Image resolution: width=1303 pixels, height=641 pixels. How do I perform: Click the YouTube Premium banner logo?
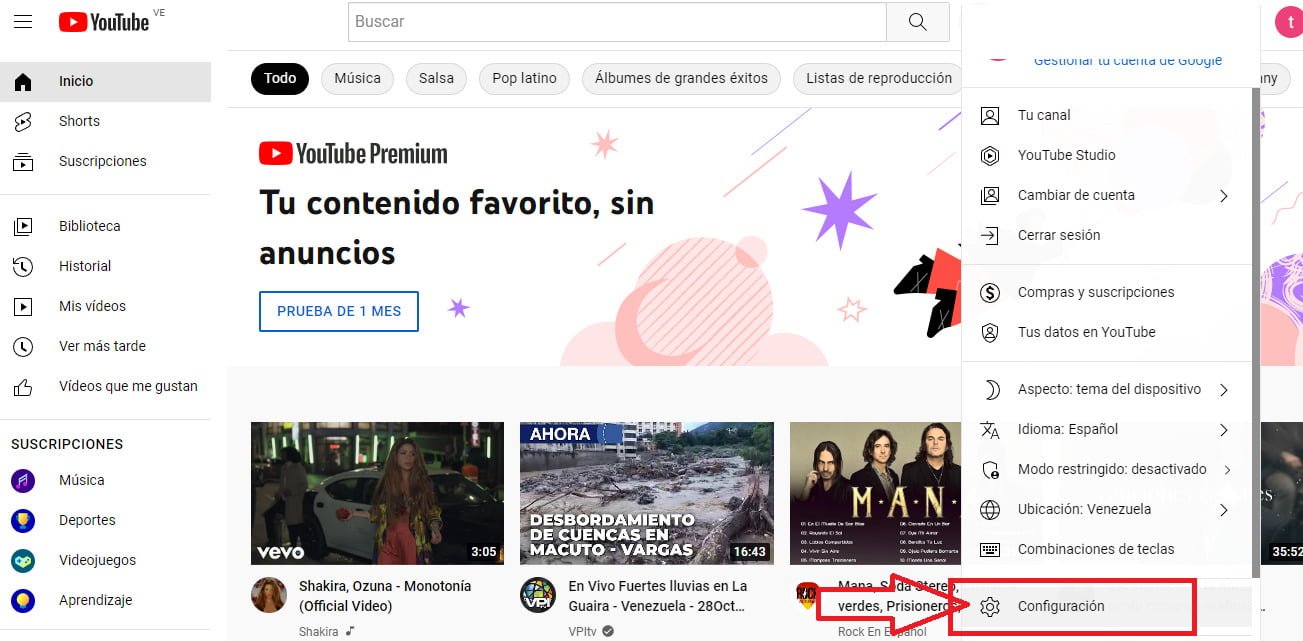[353, 153]
